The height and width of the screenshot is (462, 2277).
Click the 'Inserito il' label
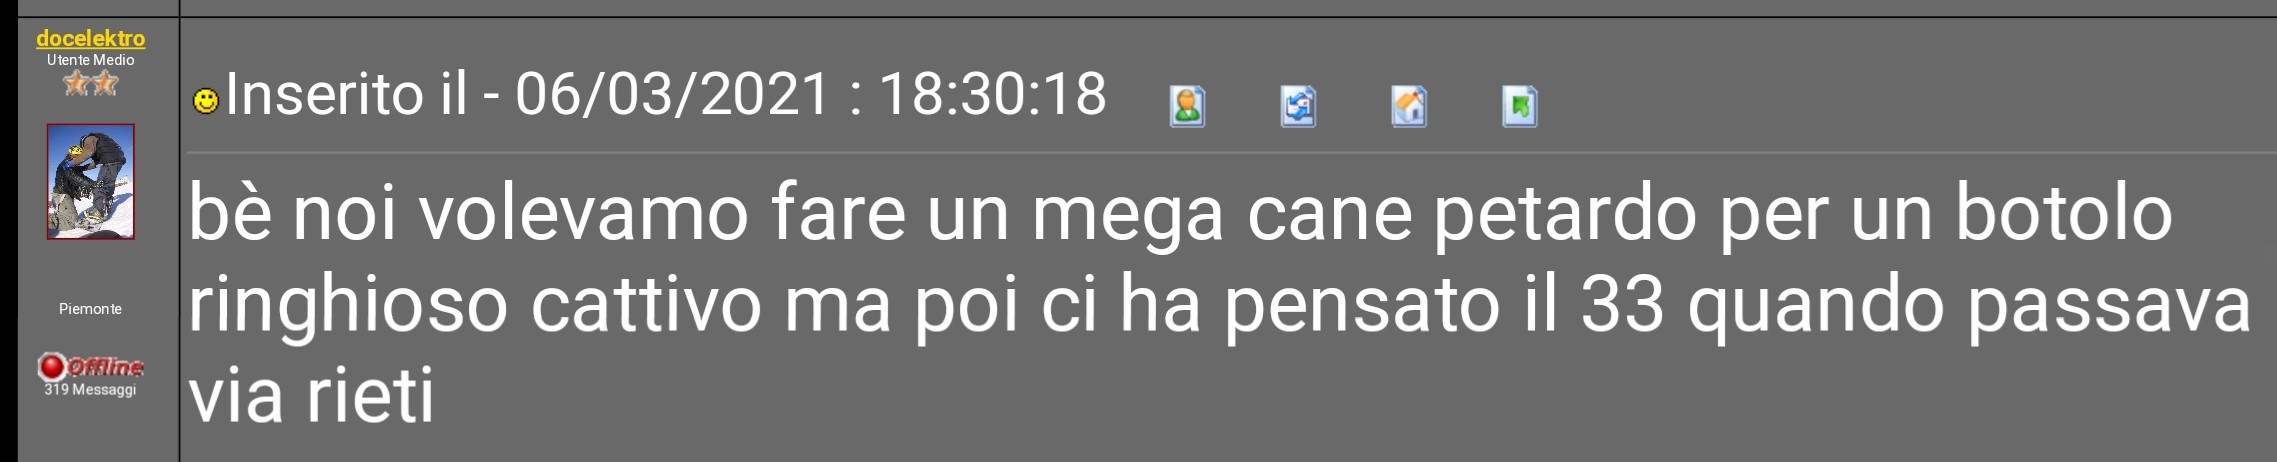pos(347,94)
